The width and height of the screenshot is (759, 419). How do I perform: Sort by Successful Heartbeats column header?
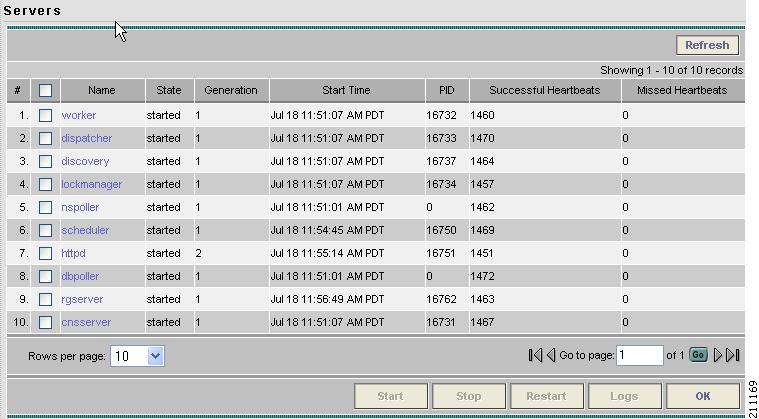(545, 90)
